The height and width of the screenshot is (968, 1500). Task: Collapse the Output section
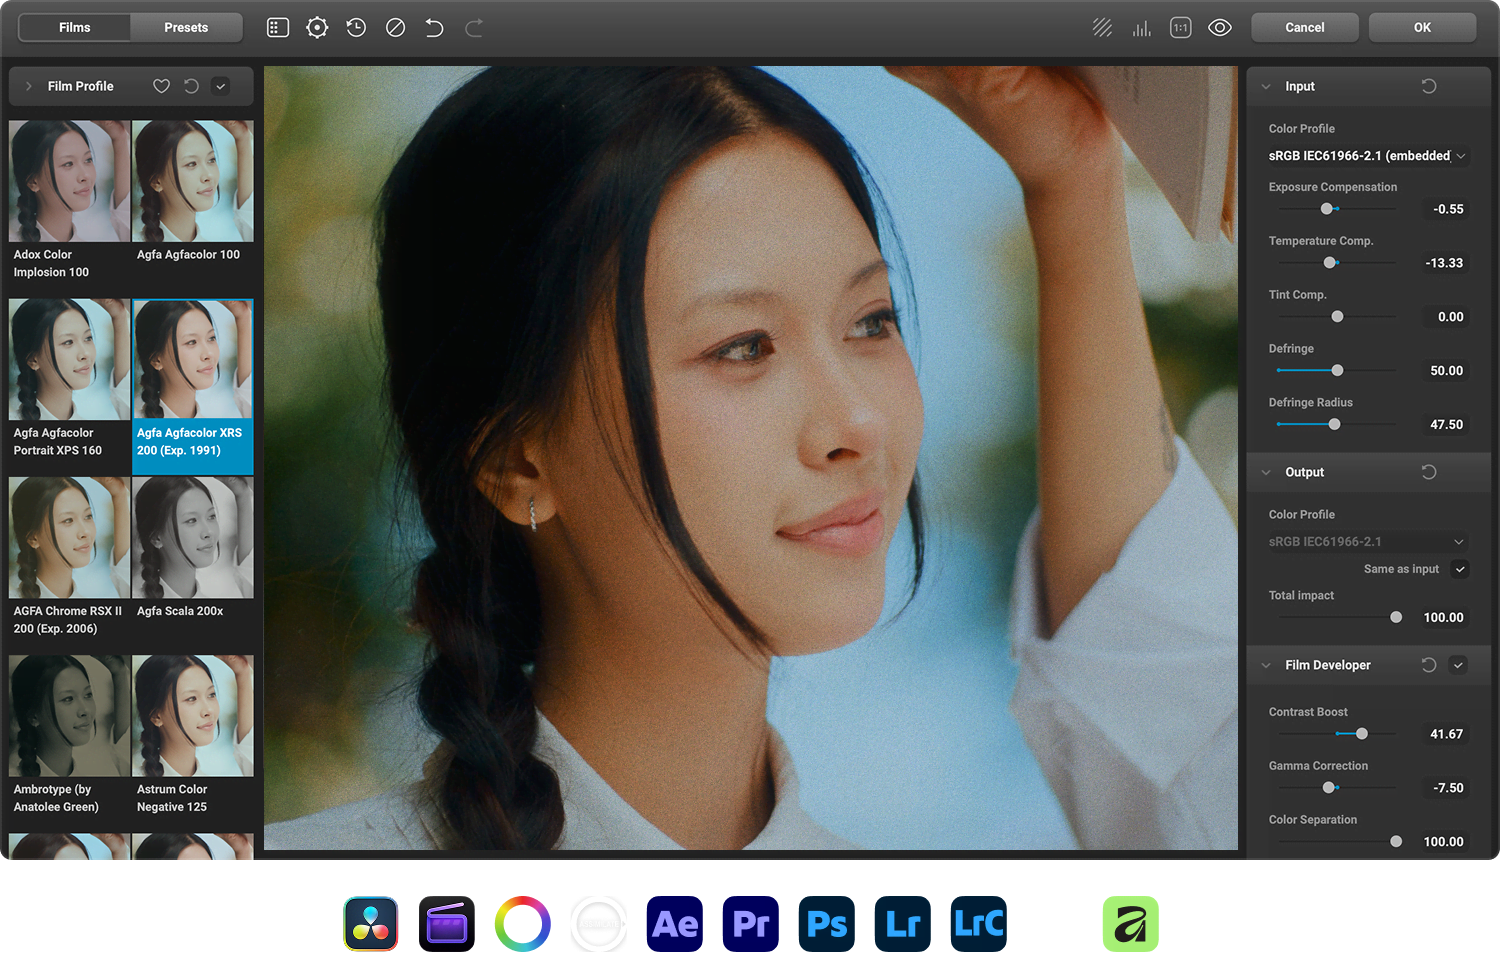point(1266,472)
